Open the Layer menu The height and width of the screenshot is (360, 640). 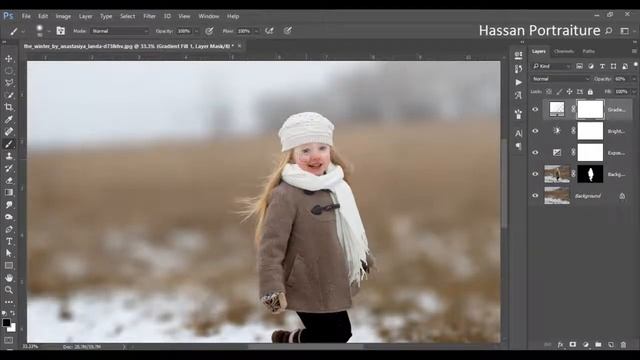pos(85,16)
